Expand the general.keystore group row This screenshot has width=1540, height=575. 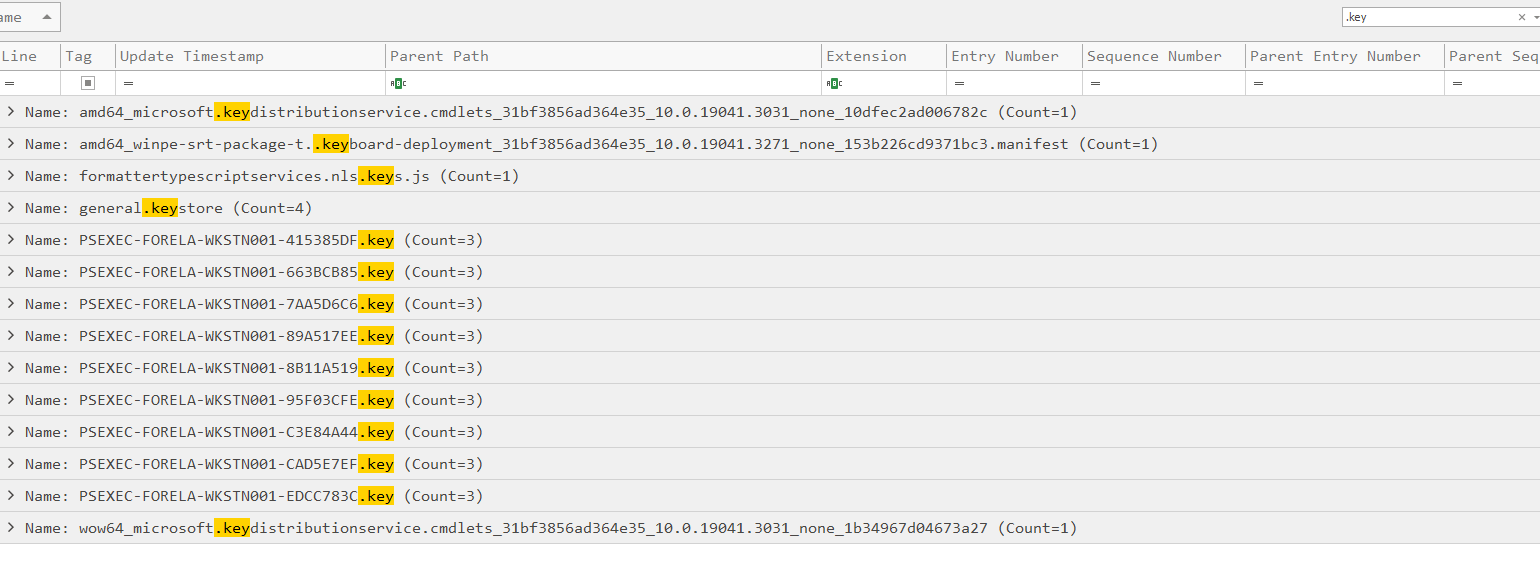11,208
